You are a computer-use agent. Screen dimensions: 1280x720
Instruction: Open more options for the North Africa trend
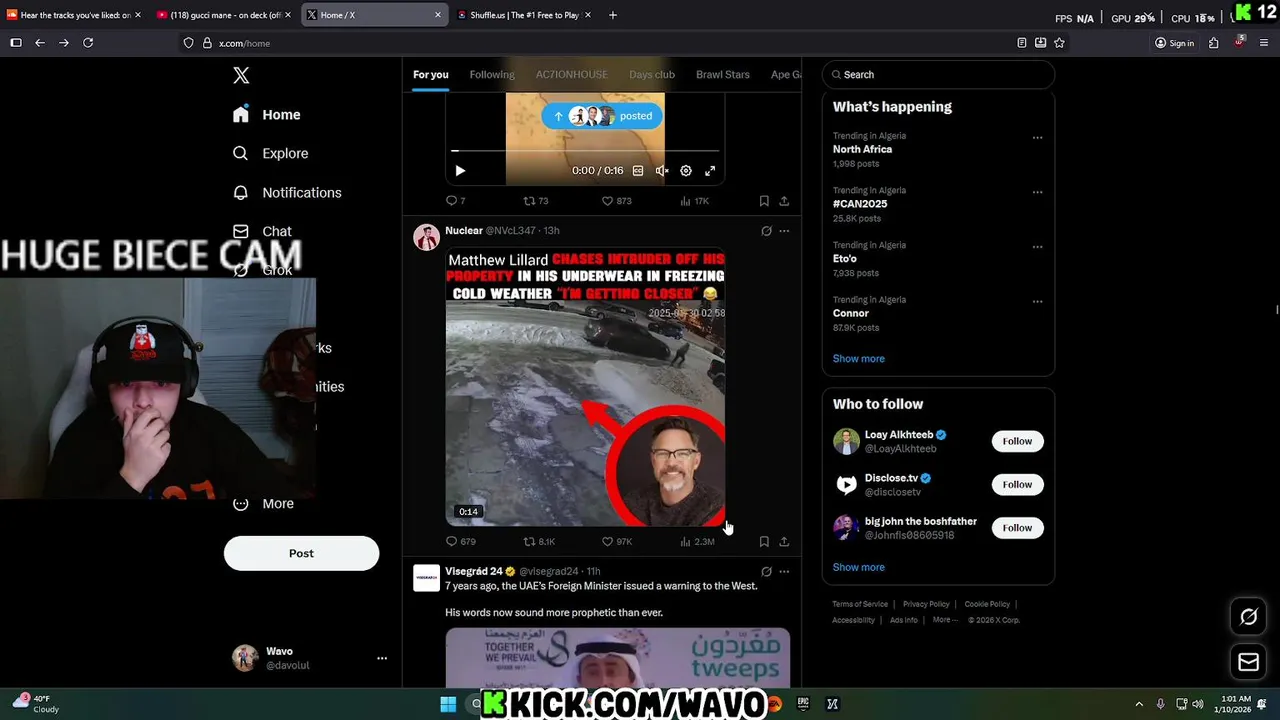coord(1037,138)
